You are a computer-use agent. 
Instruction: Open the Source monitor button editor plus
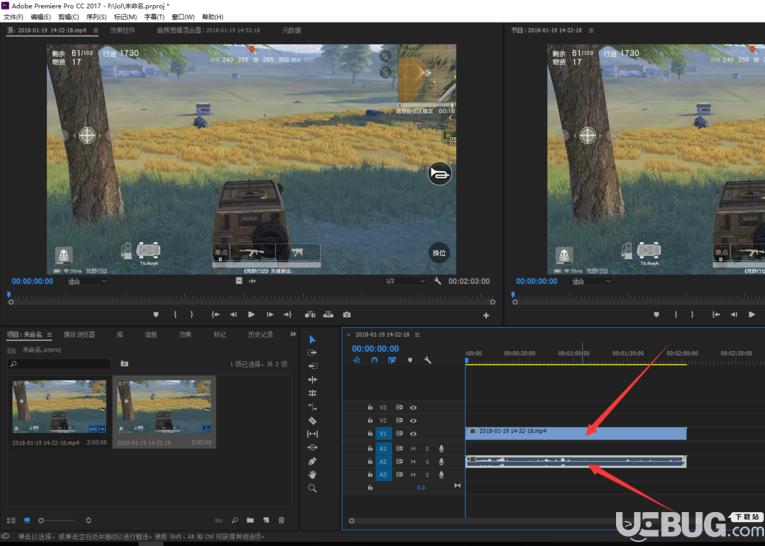tap(486, 315)
